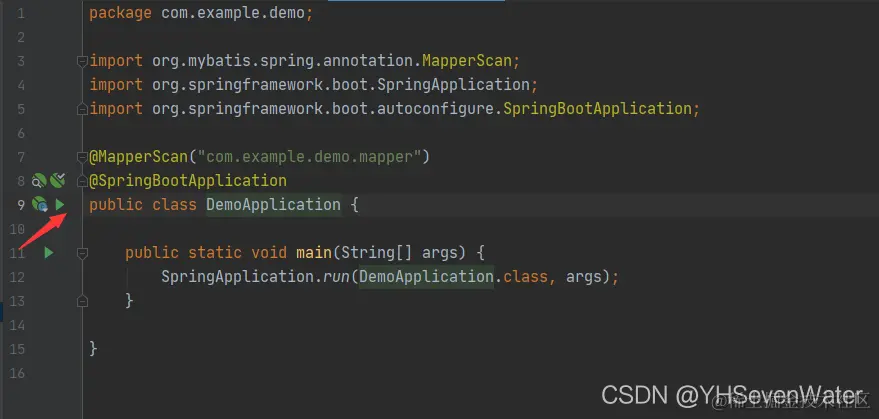
Task: Click 'String[]' in the main method signature
Action: (x=377, y=253)
